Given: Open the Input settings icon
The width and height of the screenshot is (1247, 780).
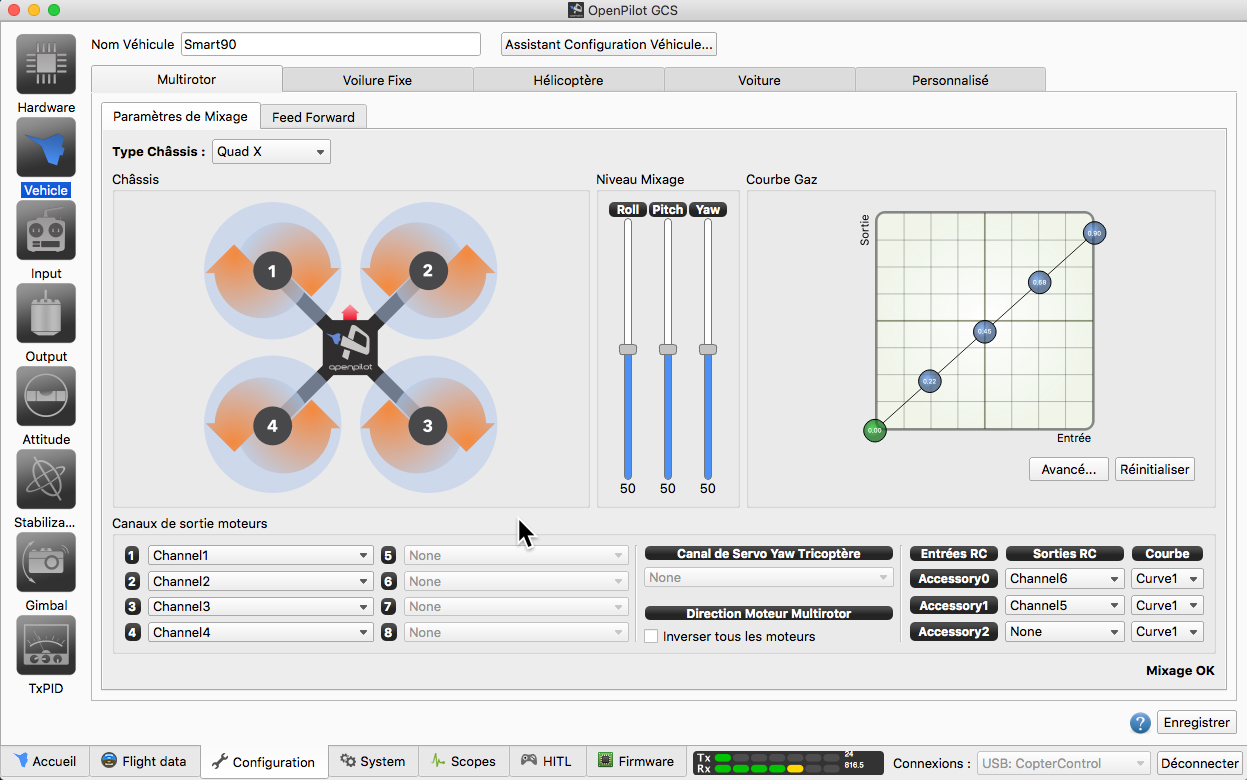Looking at the screenshot, I should tap(46, 231).
